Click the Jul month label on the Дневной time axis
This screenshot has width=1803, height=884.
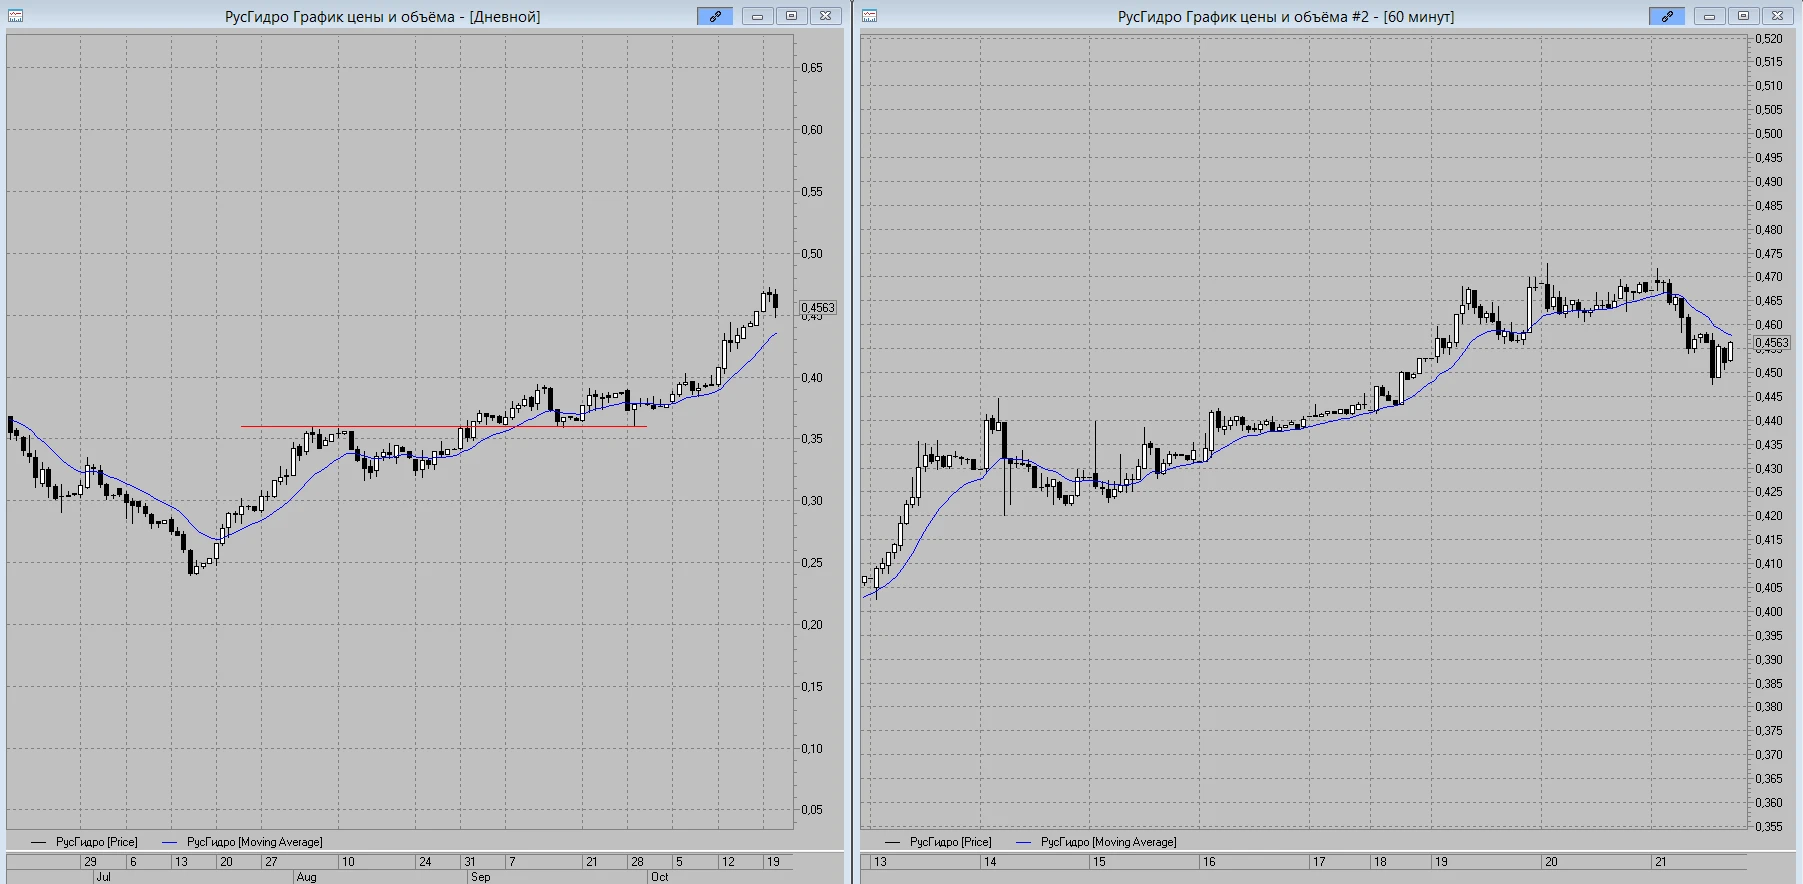click(x=103, y=877)
